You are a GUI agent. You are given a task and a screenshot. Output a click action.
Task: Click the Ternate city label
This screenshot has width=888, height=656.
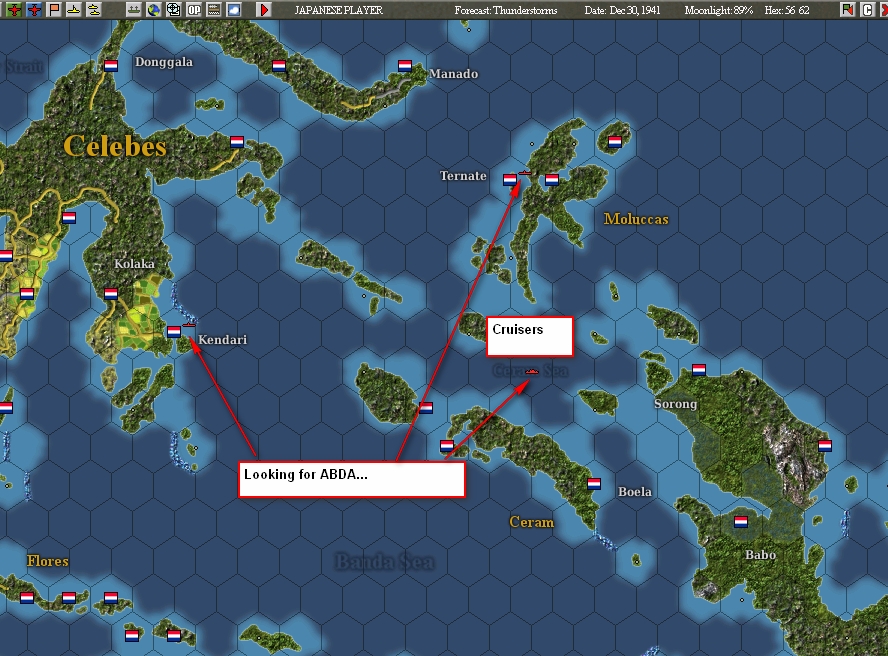463,176
